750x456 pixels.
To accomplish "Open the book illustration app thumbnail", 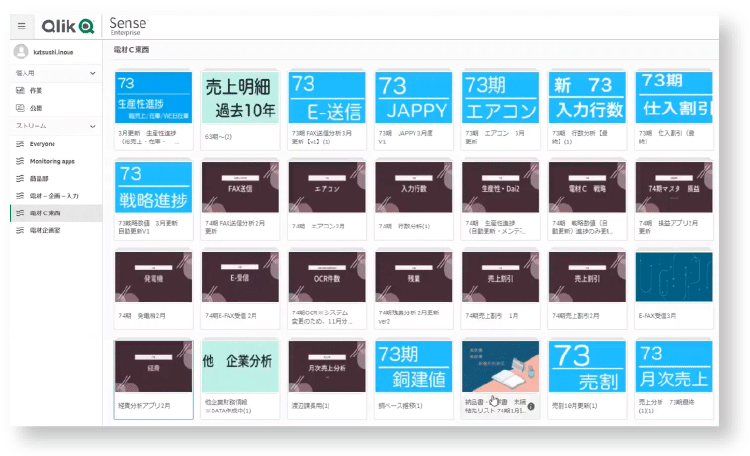I will (x=500, y=367).
